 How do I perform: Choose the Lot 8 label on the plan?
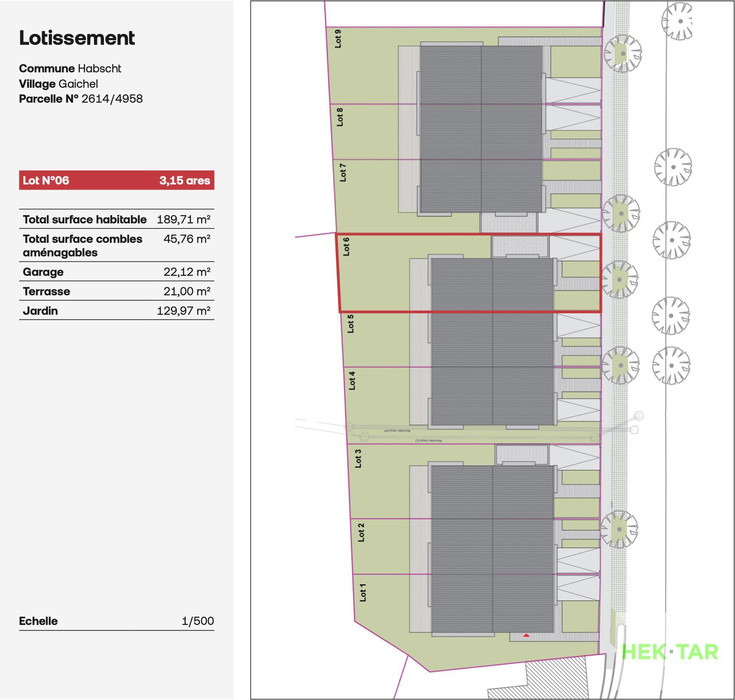pyautogui.click(x=340, y=116)
